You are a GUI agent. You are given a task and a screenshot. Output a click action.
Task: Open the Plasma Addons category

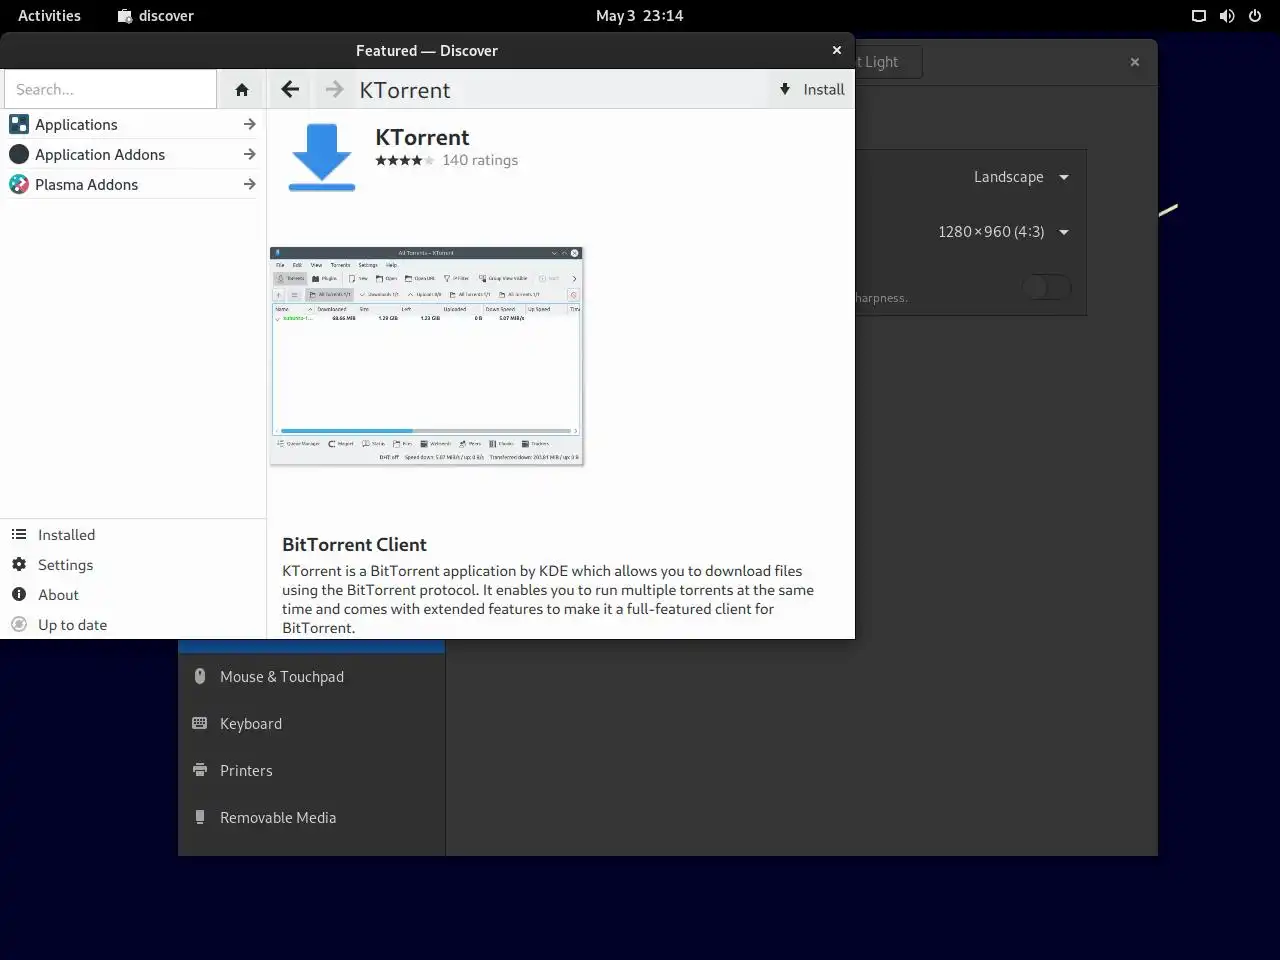pyautogui.click(x=133, y=184)
